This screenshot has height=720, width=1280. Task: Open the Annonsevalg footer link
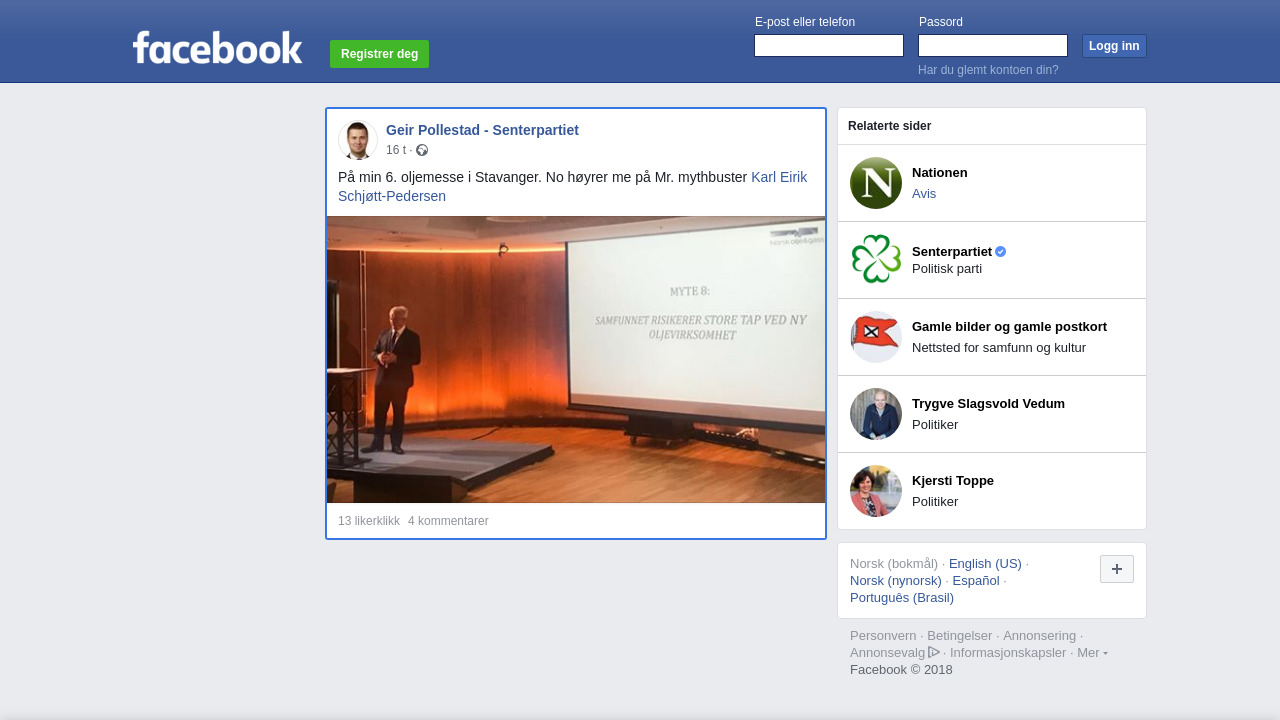[x=888, y=653]
